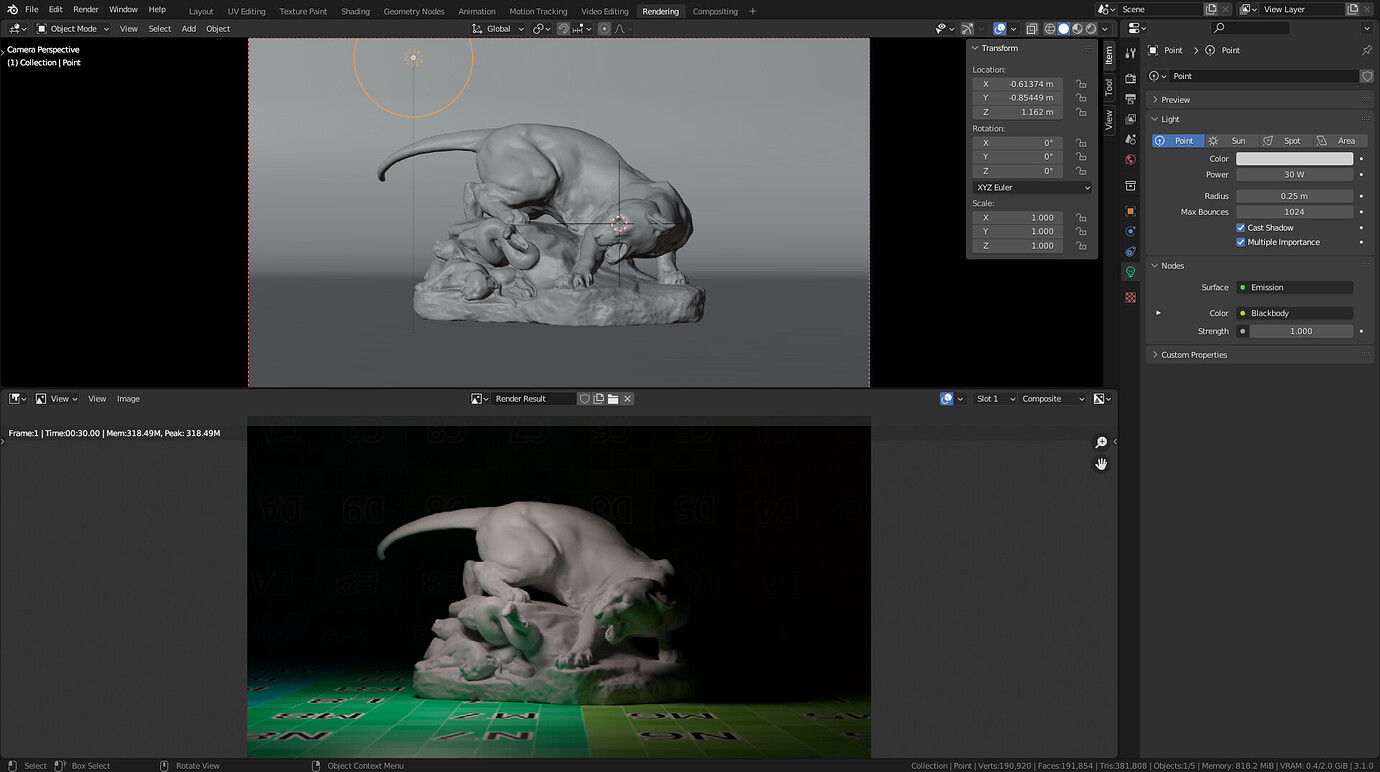
Task: Toggle fake user shield for Render Result image
Action: (585, 399)
